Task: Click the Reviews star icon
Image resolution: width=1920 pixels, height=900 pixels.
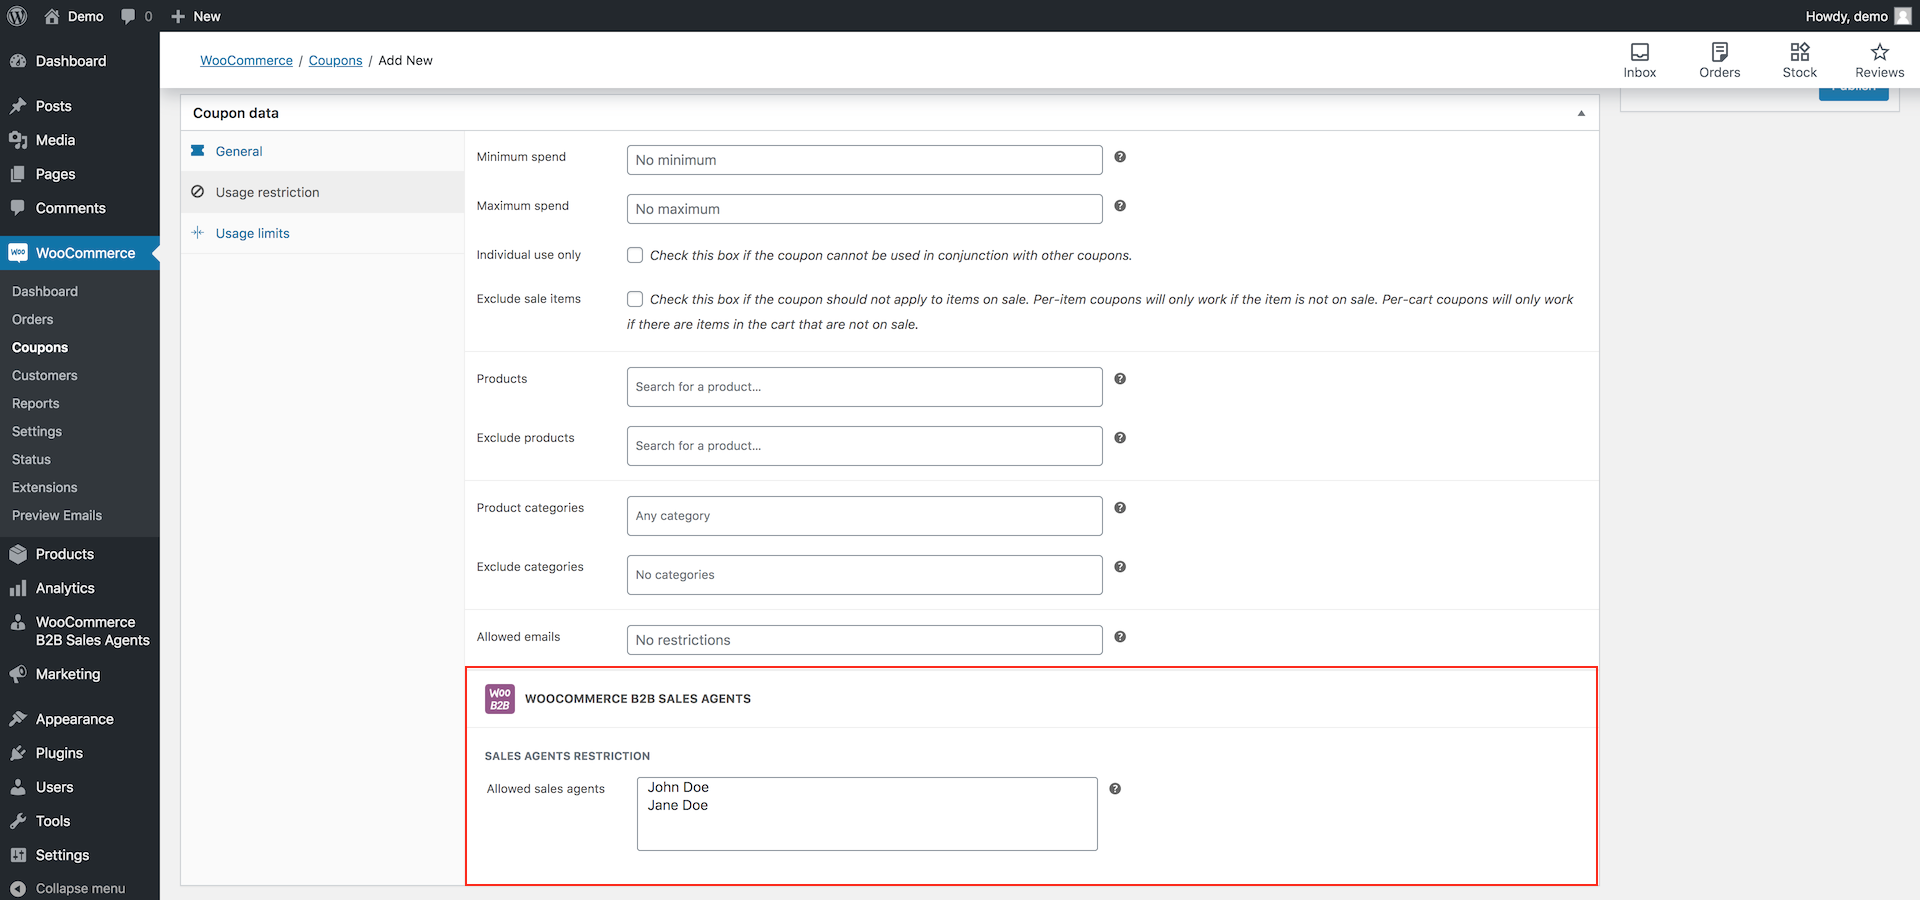Action: click(1879, 52)
